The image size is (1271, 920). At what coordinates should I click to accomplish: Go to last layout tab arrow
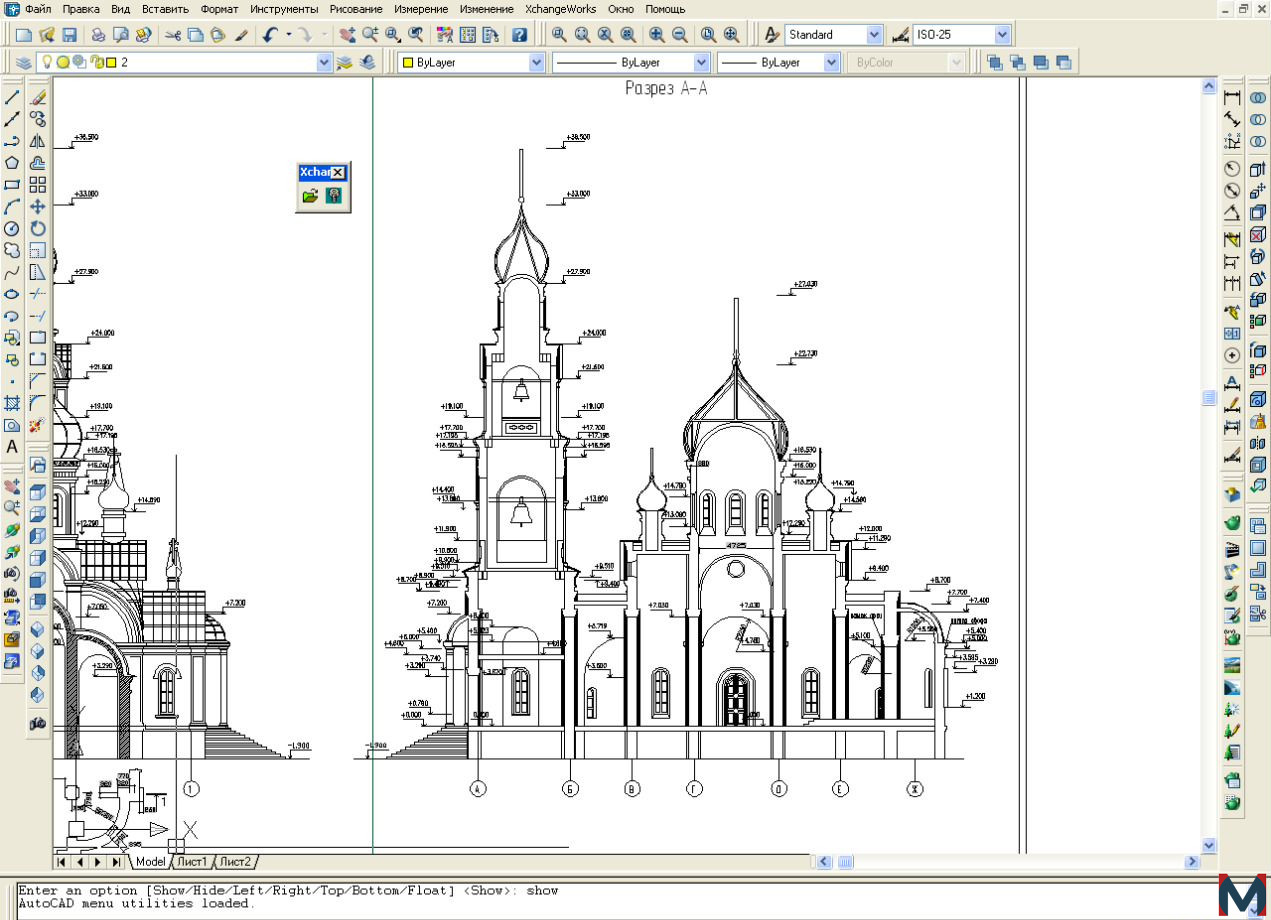pyautogui.click(x=117, y=861)
